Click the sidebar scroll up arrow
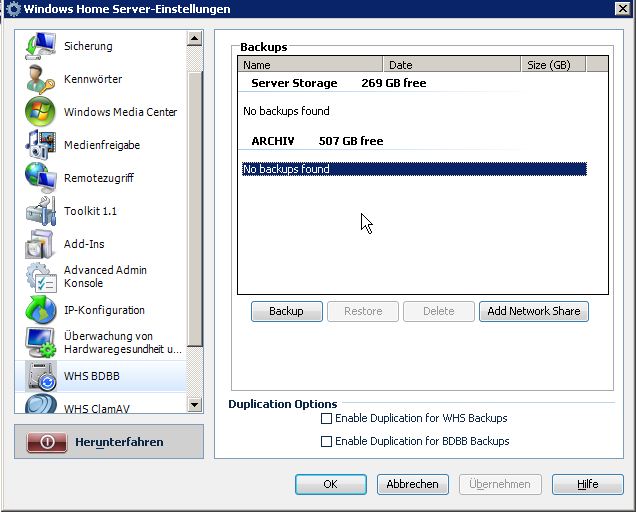636x514 pixels. coord(195,39)
